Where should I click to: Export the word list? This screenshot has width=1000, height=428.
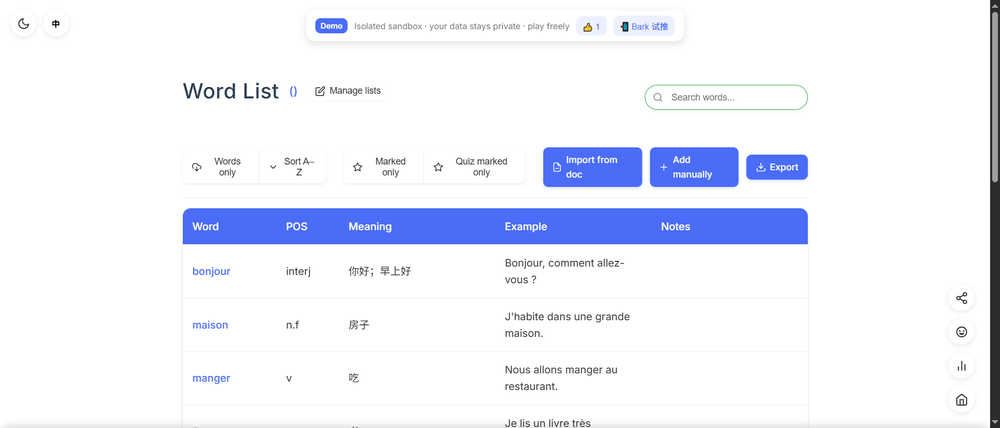[777, 167]
